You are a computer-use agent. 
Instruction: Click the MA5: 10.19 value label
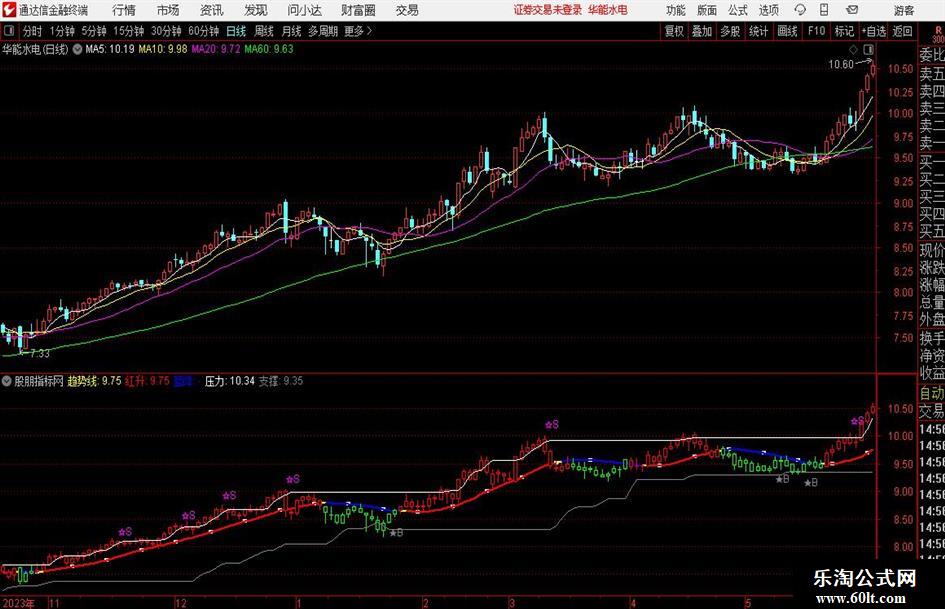(x=110, y=49)
